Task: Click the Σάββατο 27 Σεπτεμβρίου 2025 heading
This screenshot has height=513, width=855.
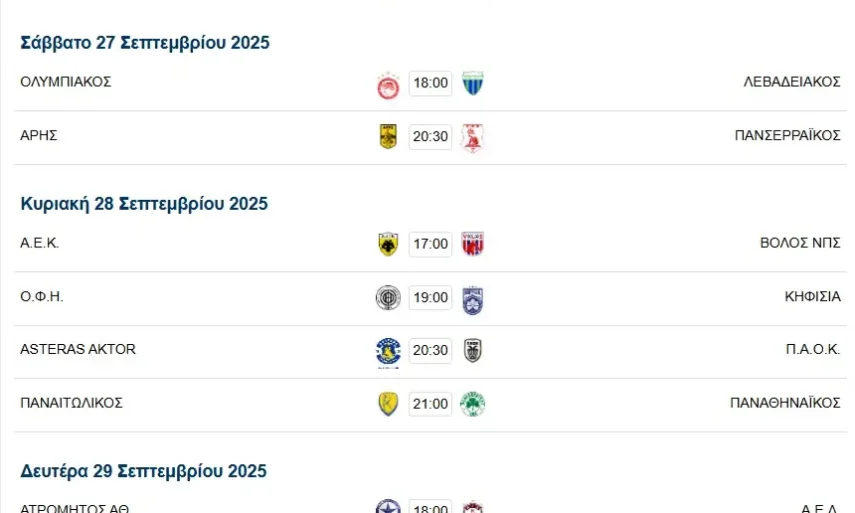Action: click(145, 42)
